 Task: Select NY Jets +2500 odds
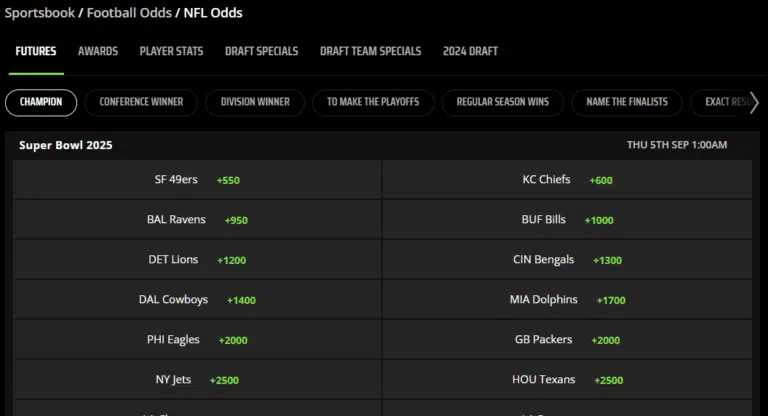(197, 380)
